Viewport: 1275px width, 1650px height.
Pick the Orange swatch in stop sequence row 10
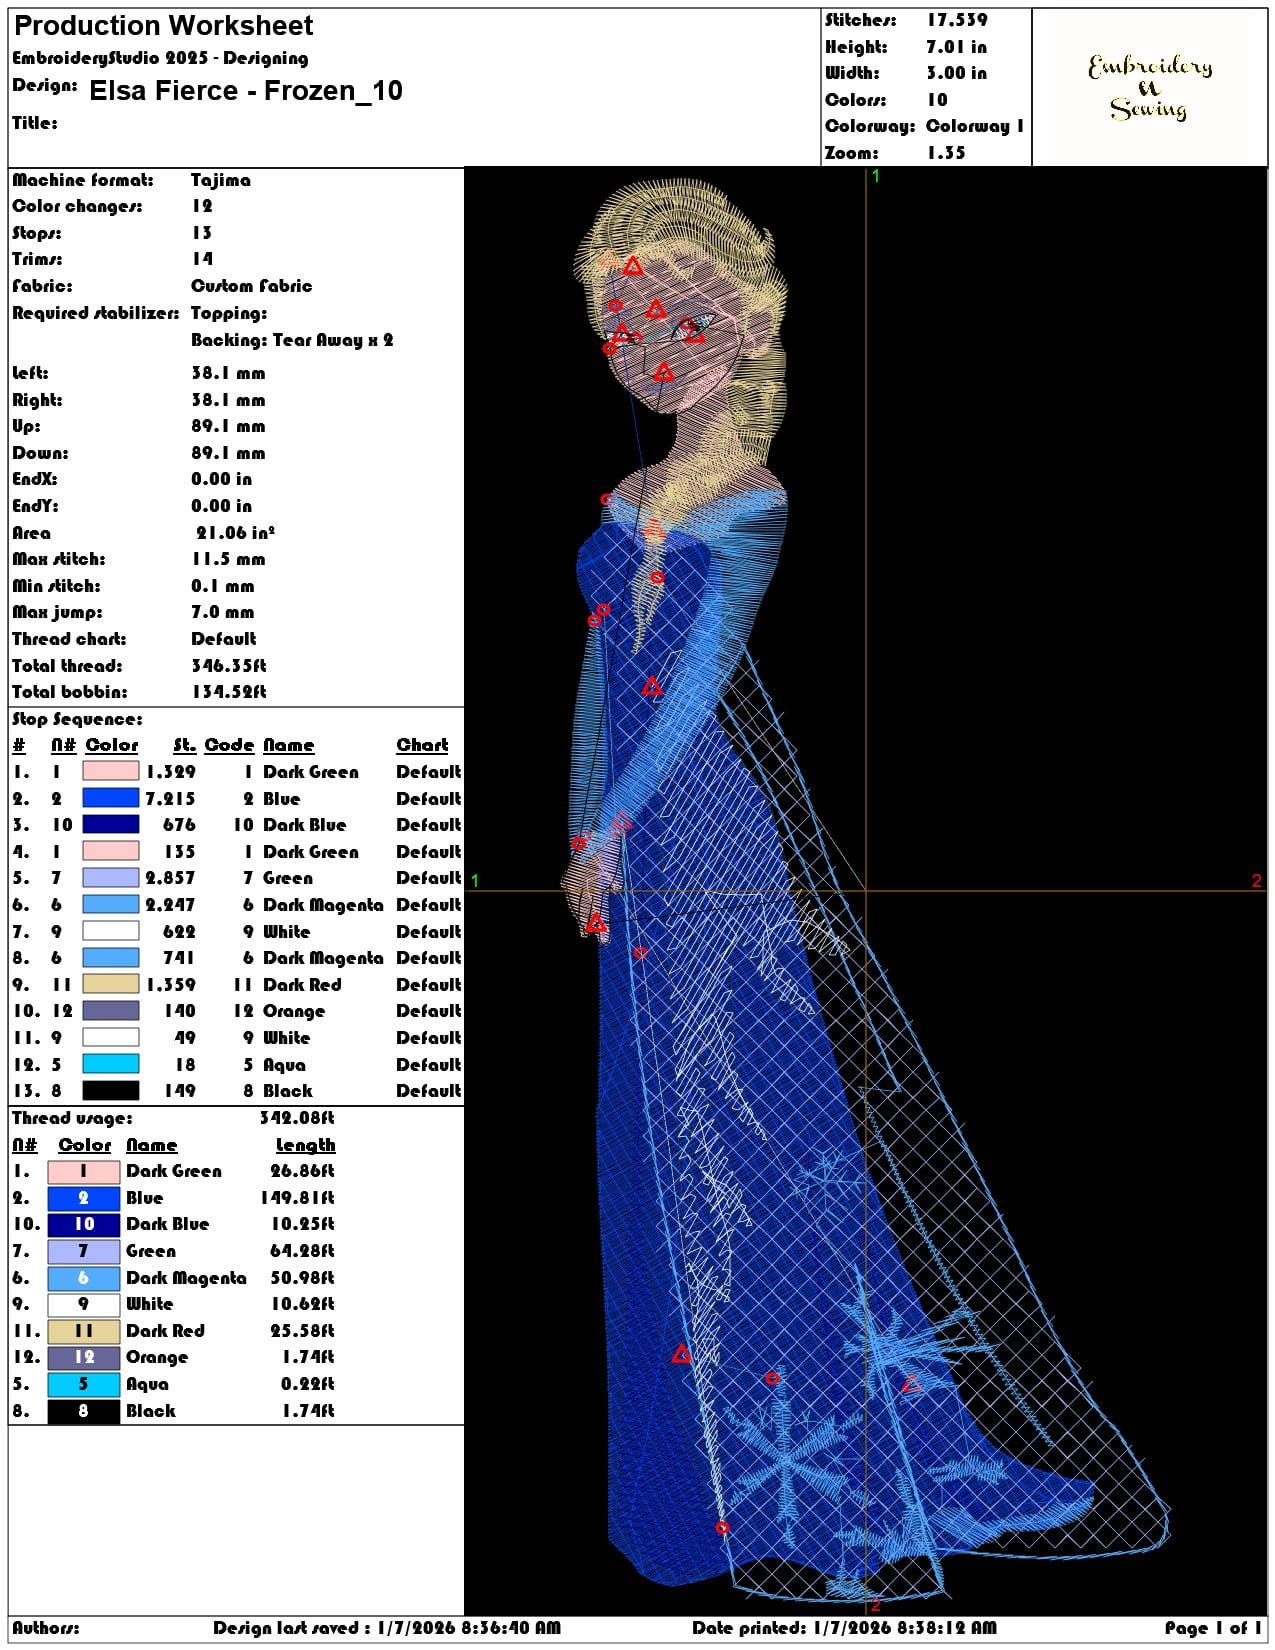pos(110,1011)
